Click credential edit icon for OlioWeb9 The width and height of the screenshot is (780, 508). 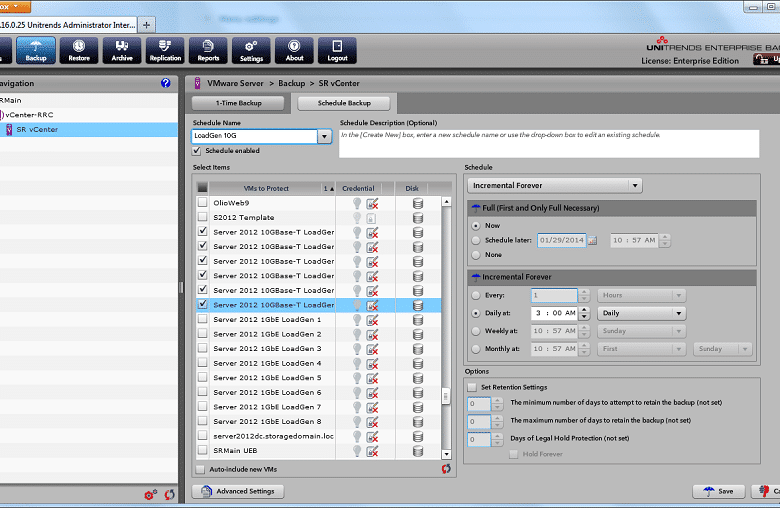click(372, 203)
